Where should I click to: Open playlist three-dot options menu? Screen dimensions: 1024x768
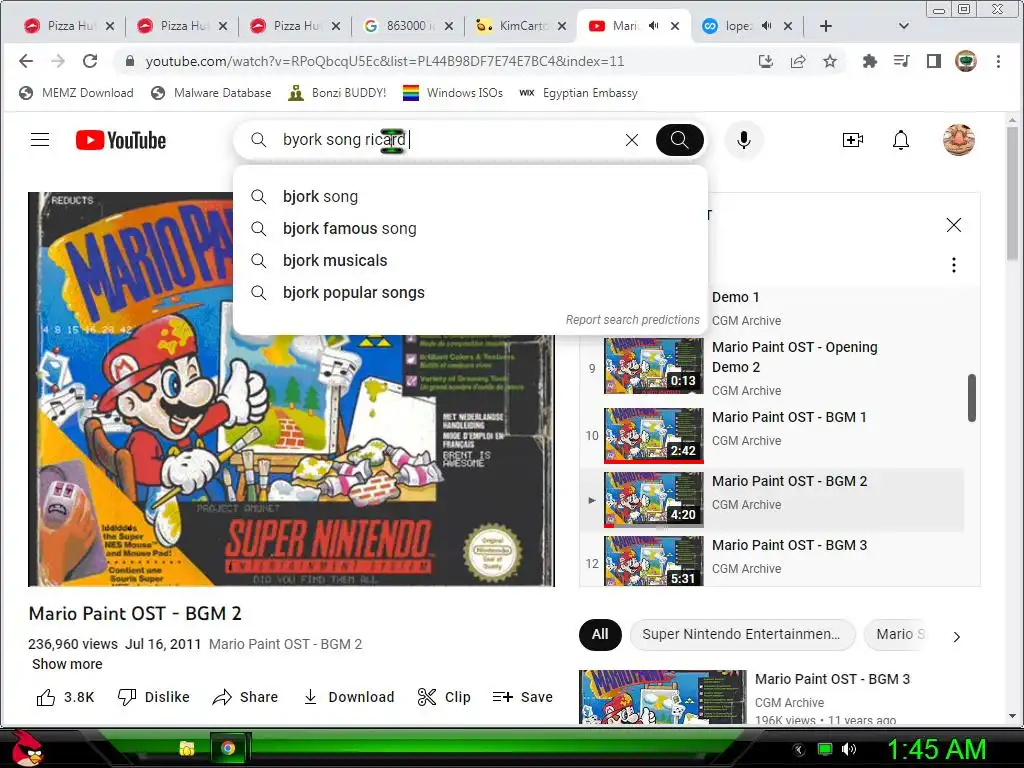[x=953, y=264]
